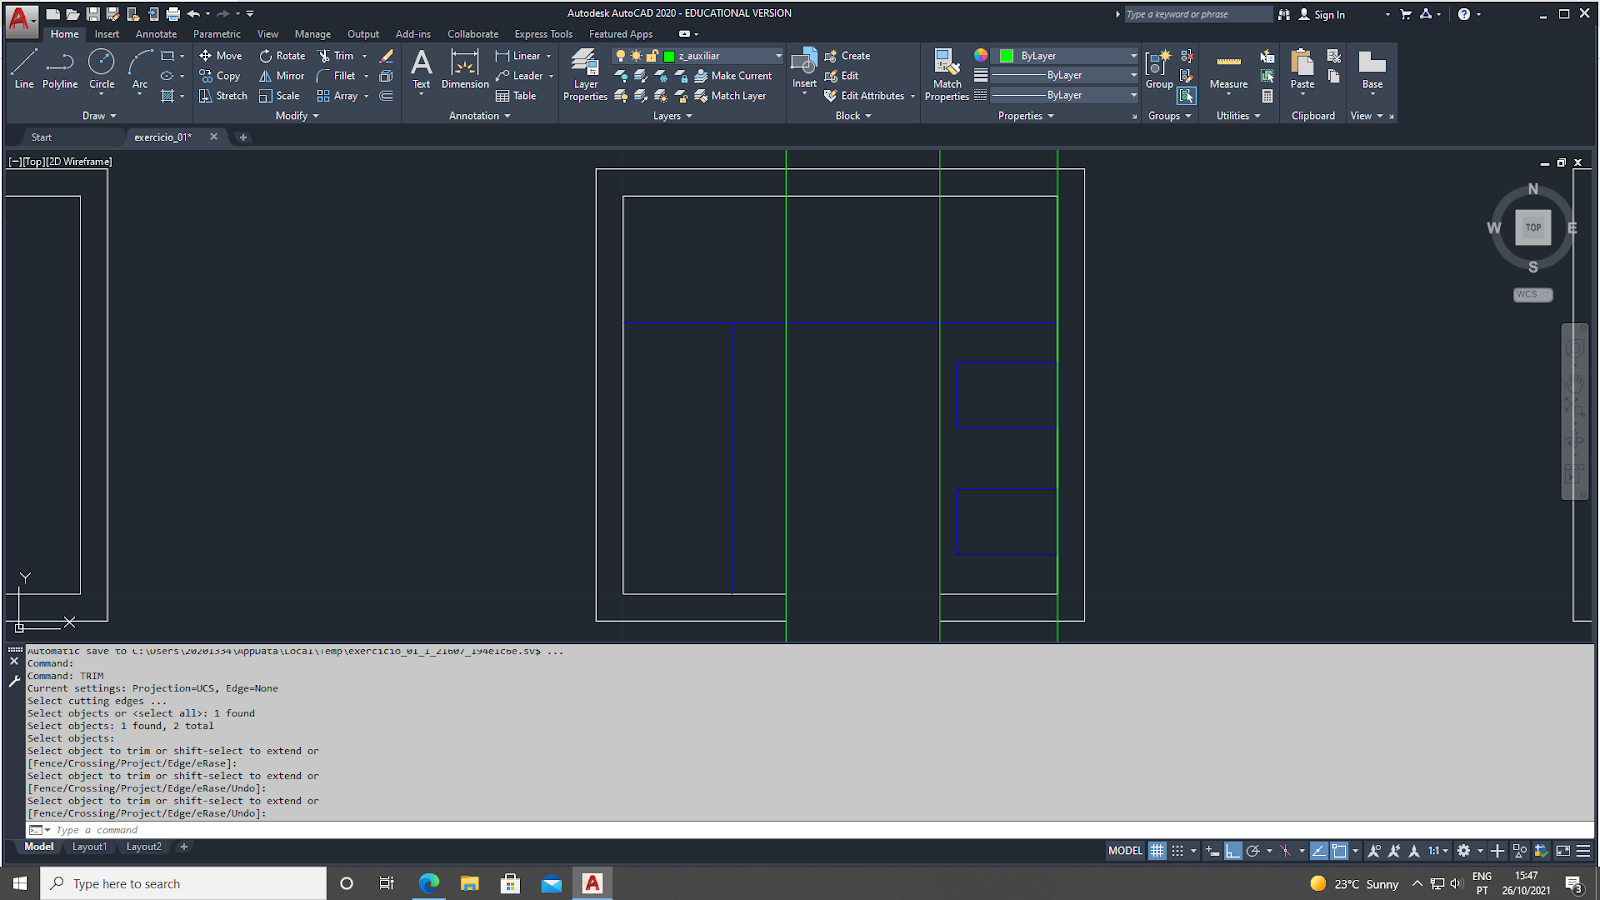Viewport: 1600px width, 900px height.
Task: Click the Dimension tool
Action: (x=465, y=69)
